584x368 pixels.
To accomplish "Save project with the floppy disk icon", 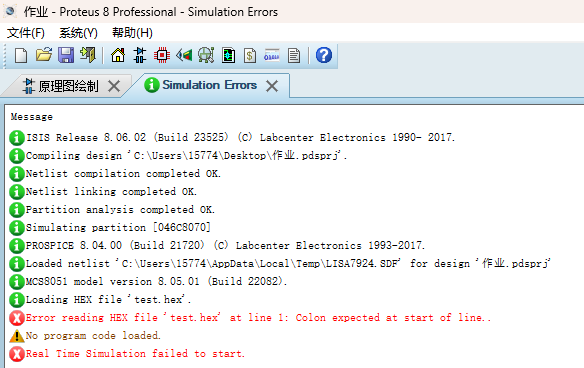I will 66,55.
